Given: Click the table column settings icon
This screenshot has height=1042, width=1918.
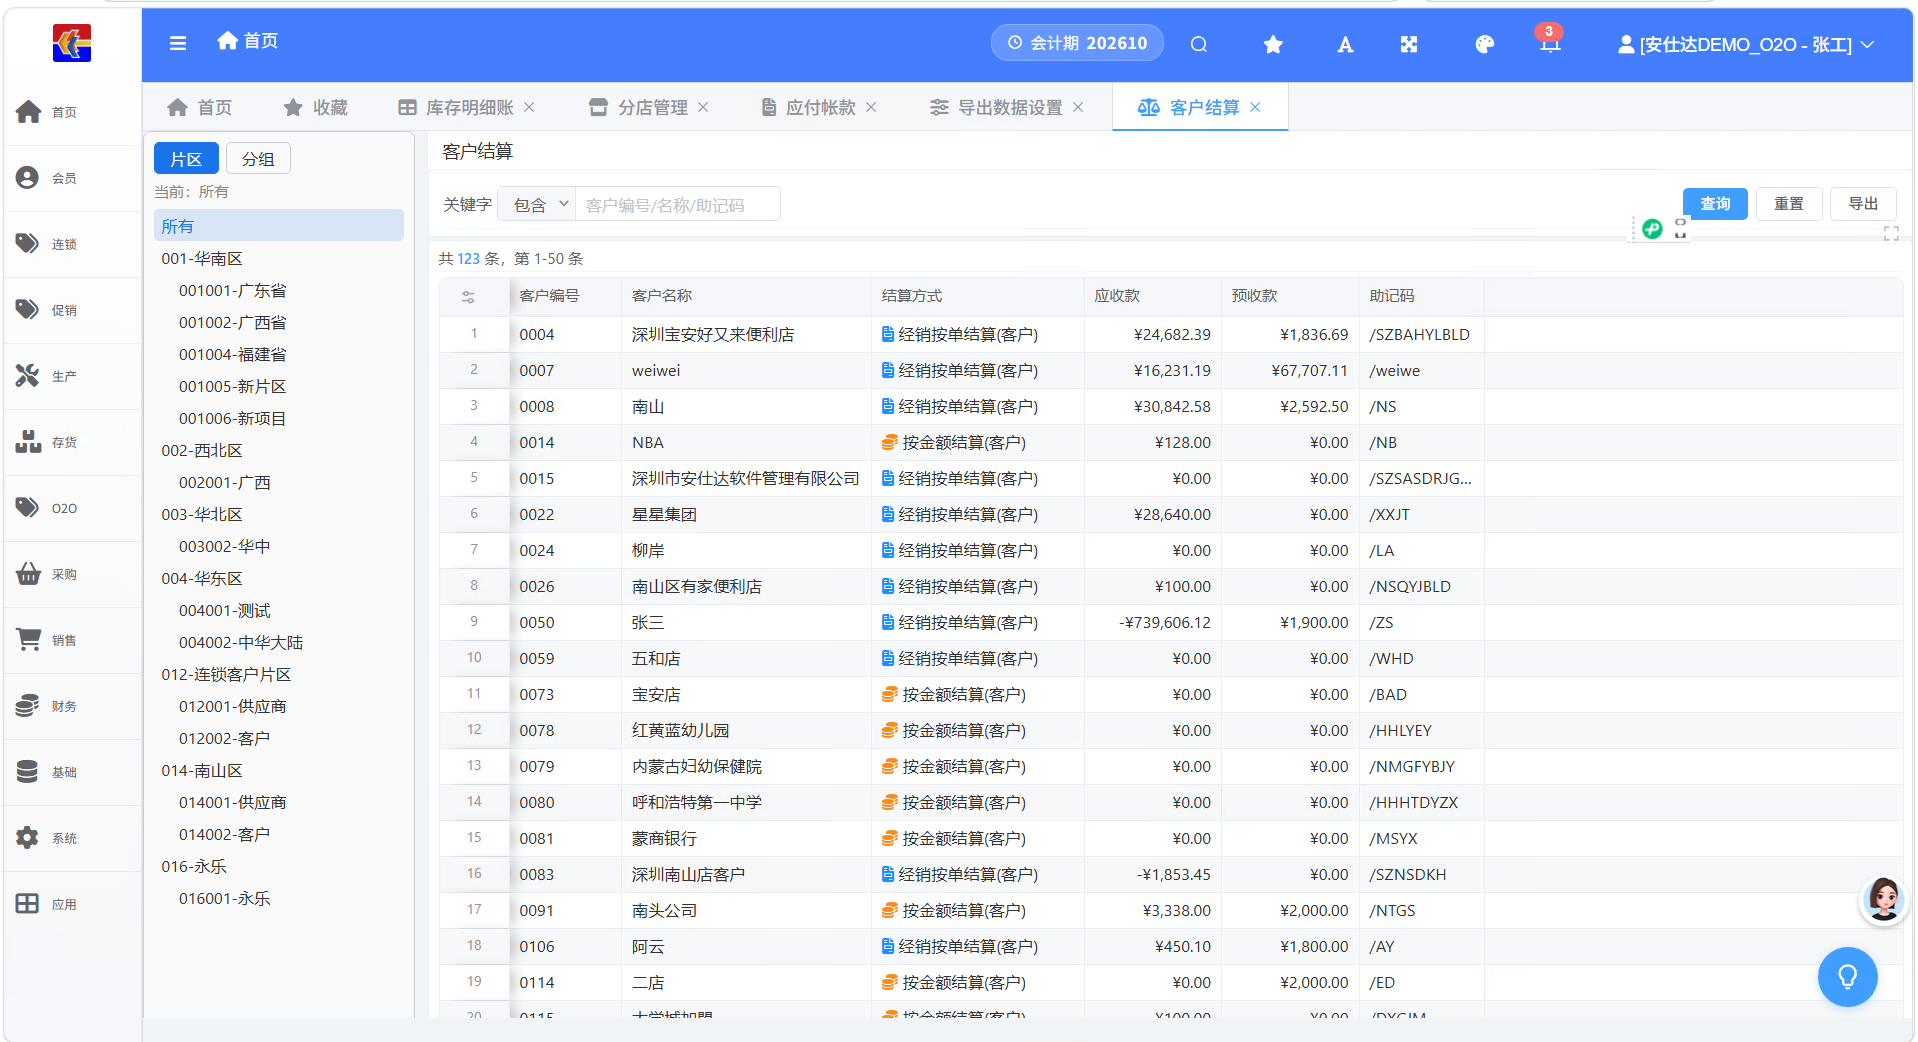Looking at the screenshot, I should 468,296.
